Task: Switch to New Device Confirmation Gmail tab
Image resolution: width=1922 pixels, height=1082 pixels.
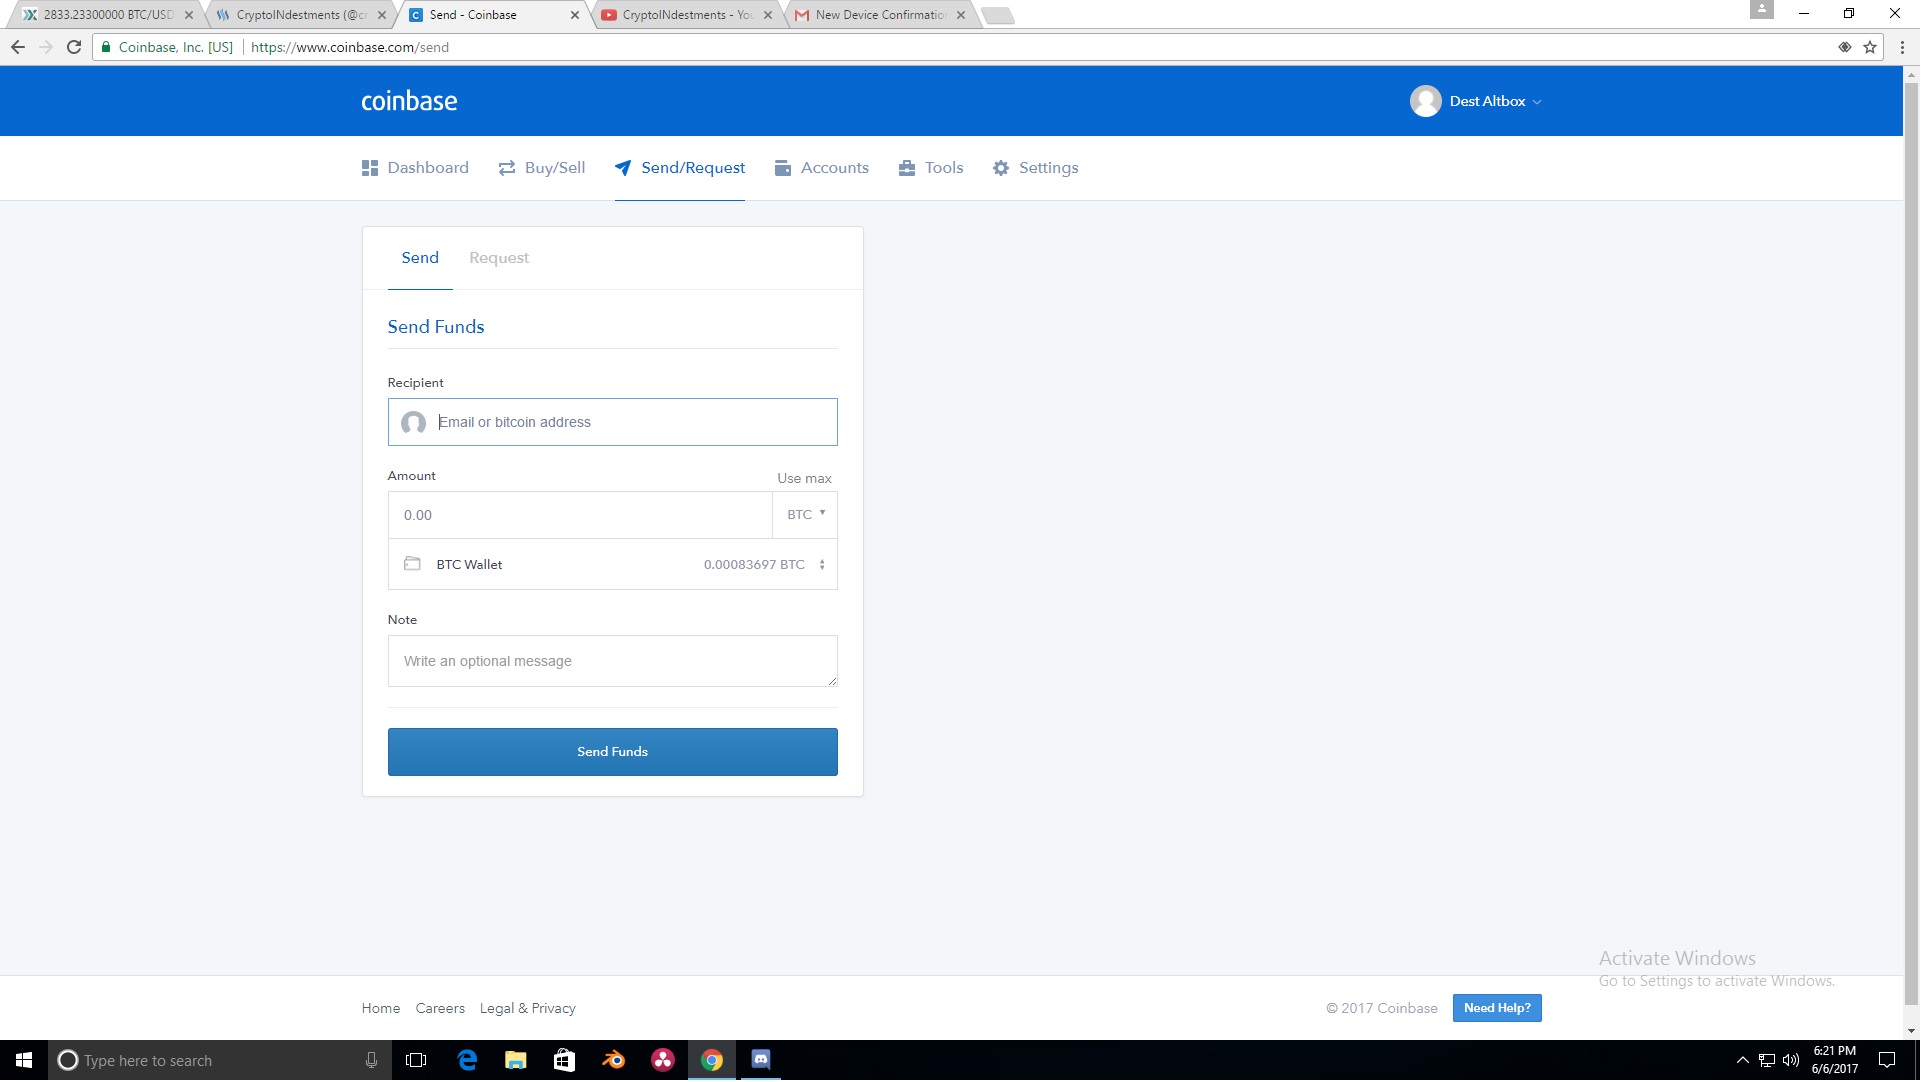Action: pyautogui.click(x=880, y=15)
